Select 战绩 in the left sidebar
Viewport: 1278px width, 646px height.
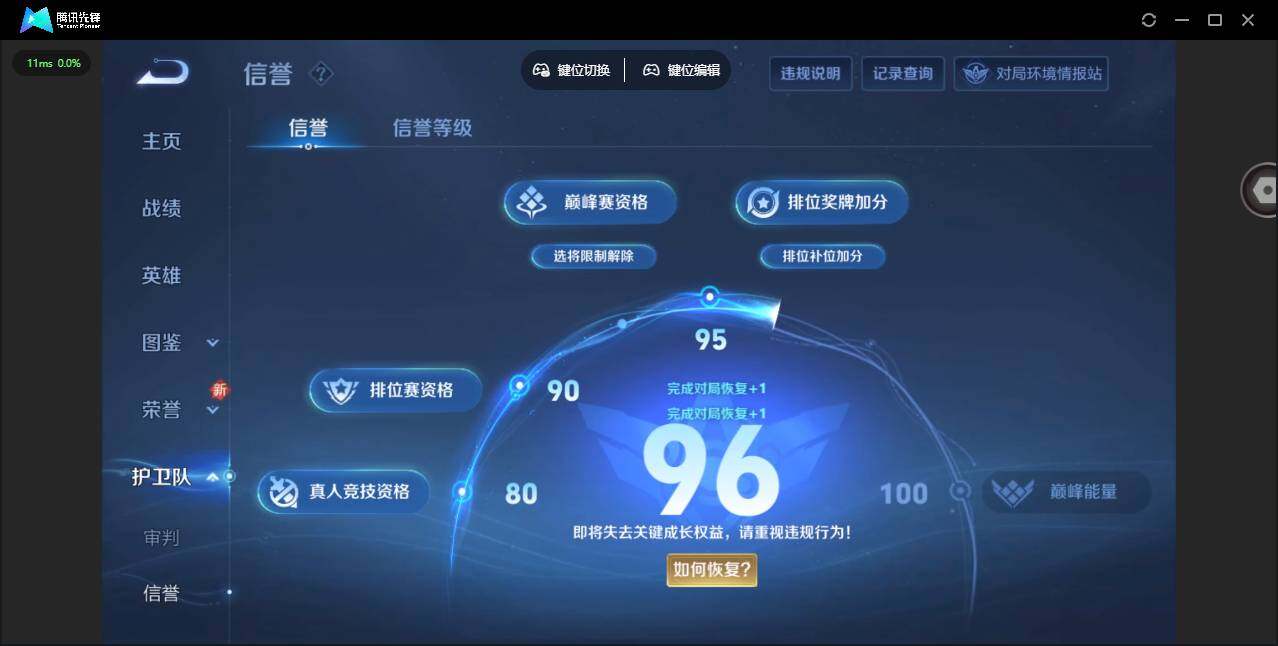[x=162, y=209]
